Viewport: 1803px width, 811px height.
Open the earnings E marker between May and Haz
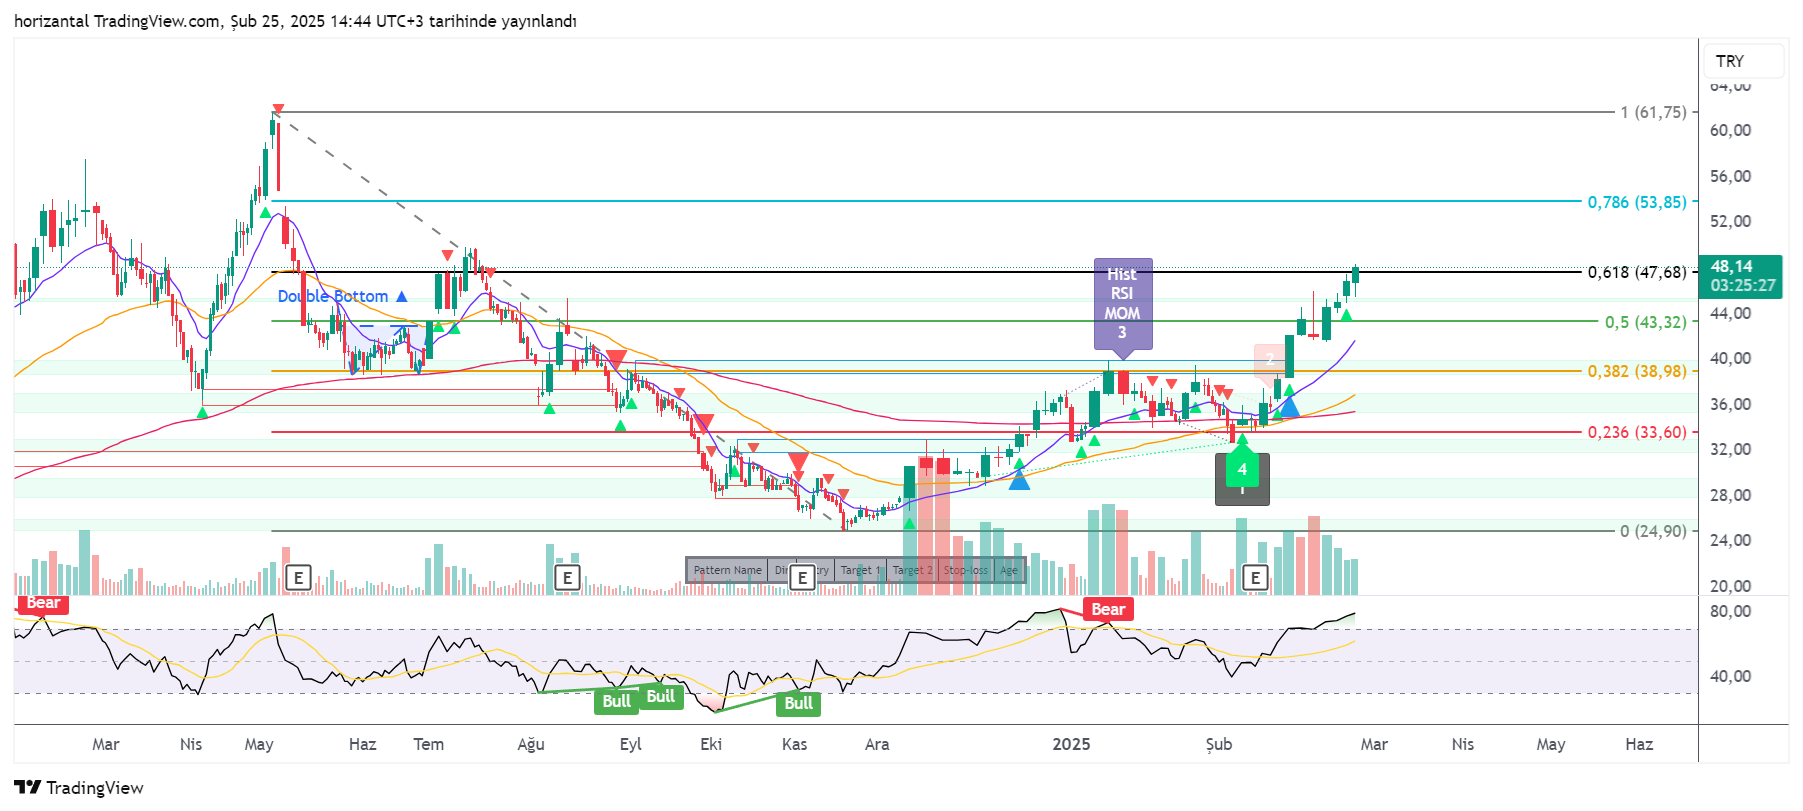click(298, 577)
